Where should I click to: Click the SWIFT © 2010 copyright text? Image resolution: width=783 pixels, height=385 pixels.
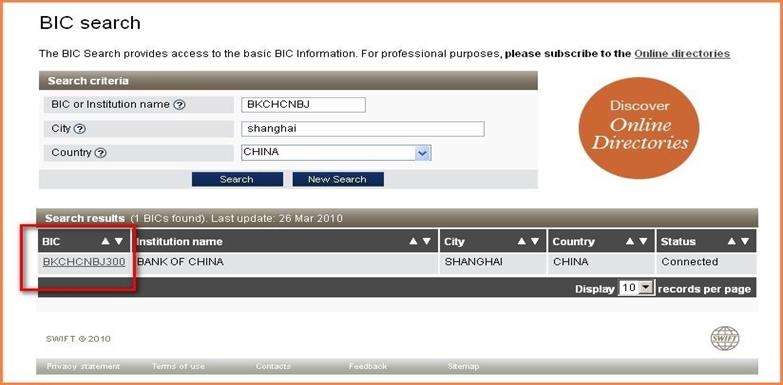click(78, 339)
